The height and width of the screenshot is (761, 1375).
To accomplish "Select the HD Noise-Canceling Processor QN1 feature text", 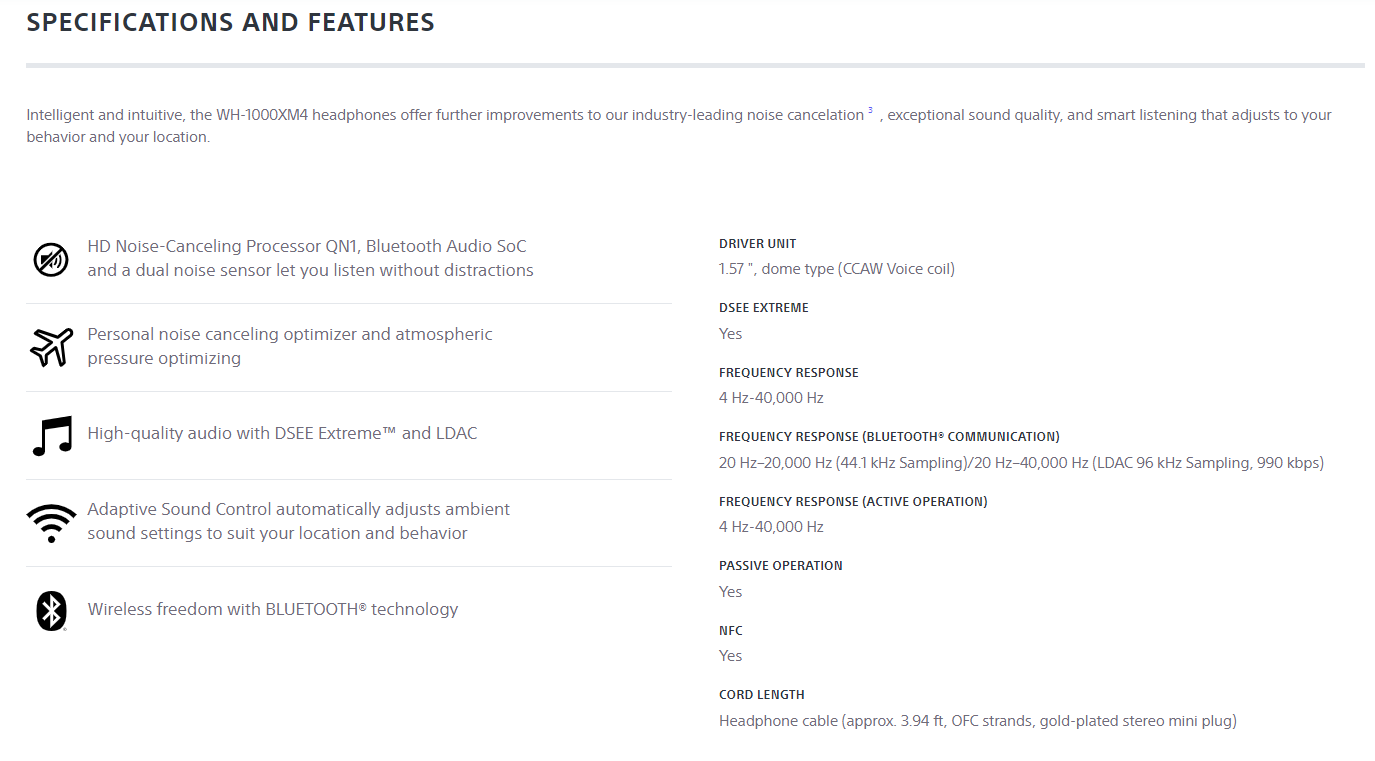I will coord(310,258).
